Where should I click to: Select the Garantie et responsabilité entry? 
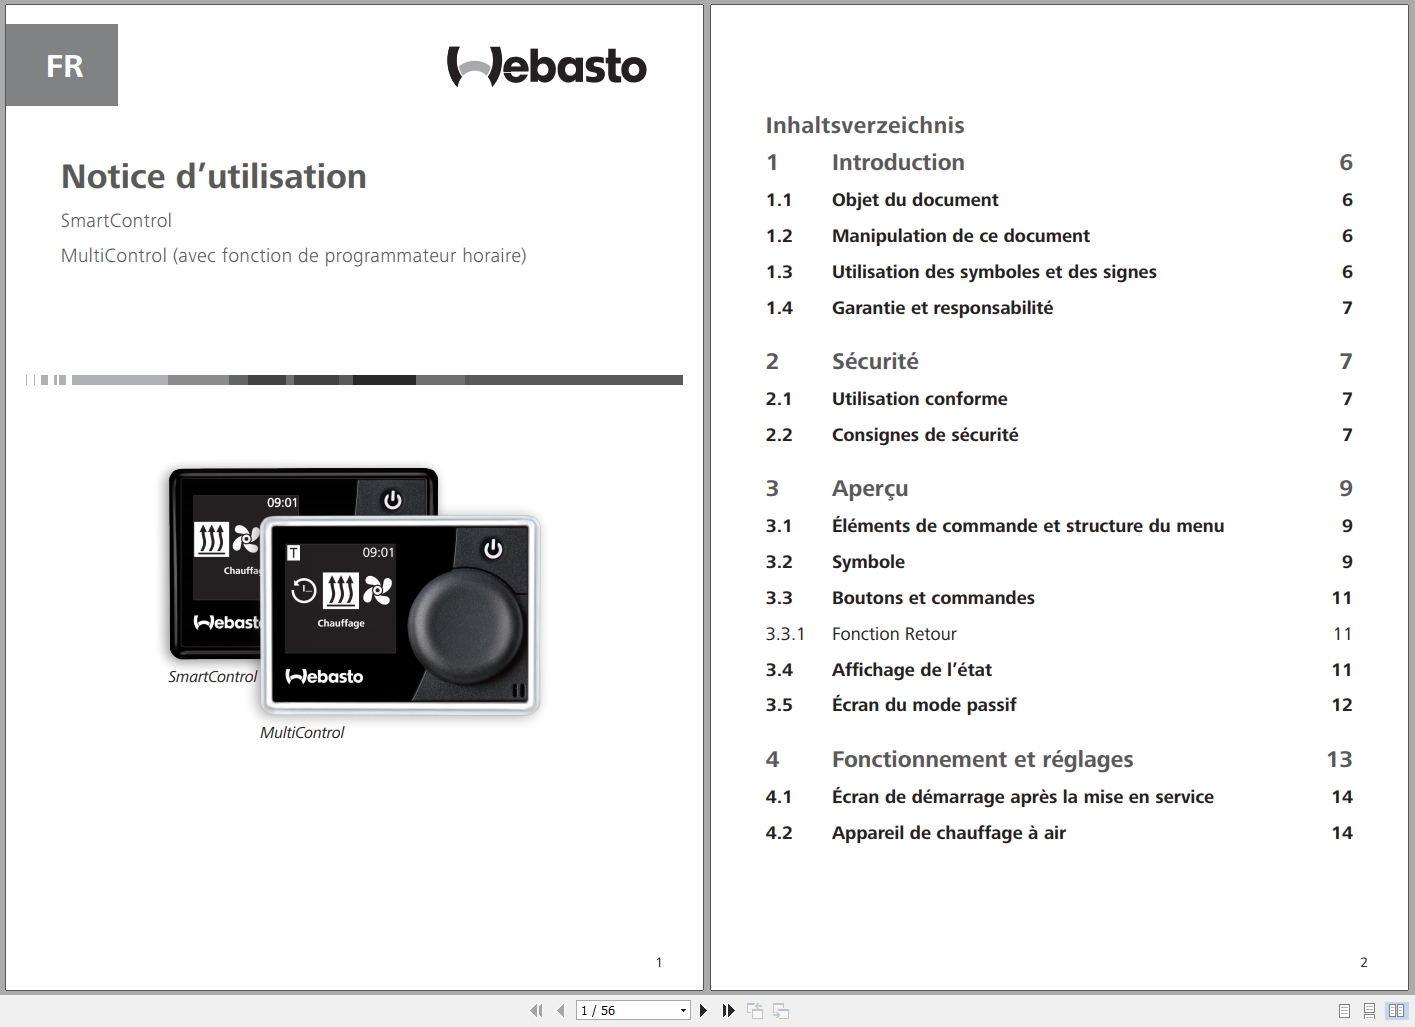942,307
